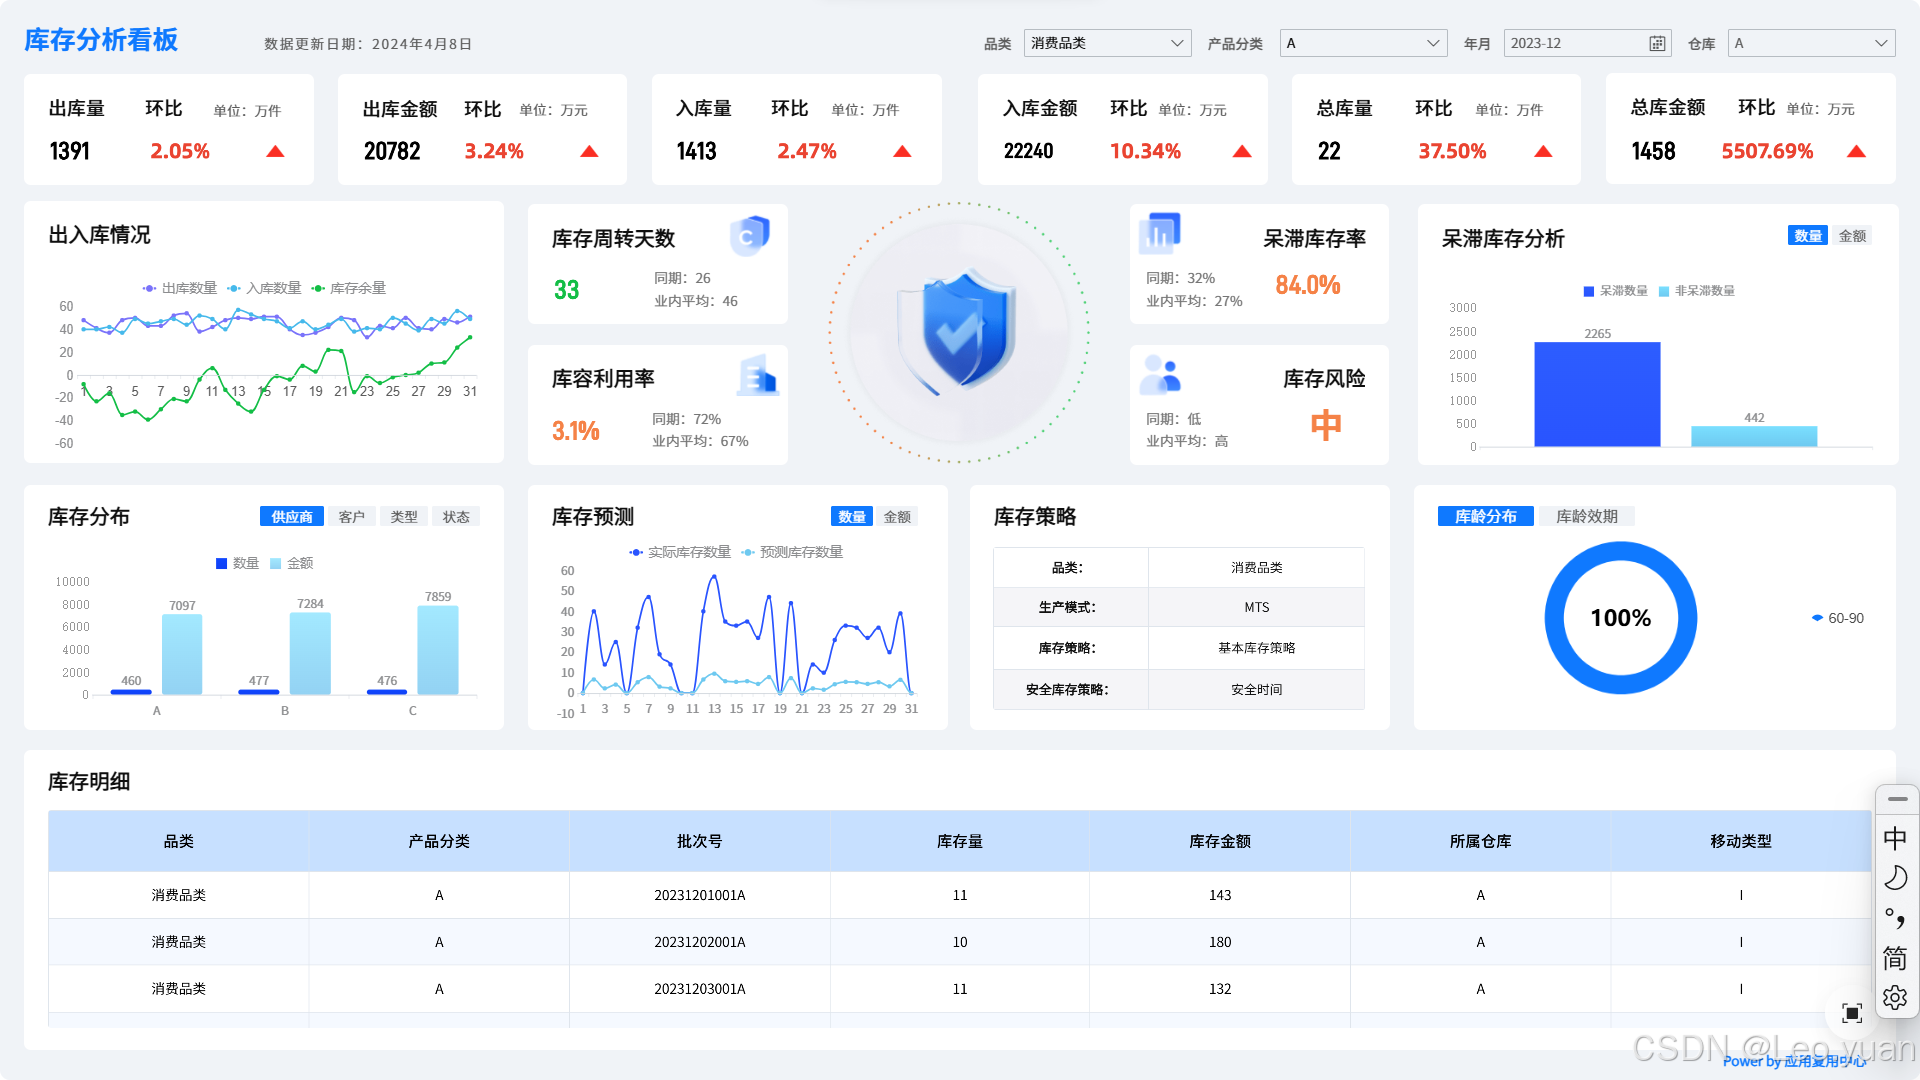Click the 呆滞库存率 bar chart icon
This screenshot has height=1080, width=1920.
coord(1160,234)
